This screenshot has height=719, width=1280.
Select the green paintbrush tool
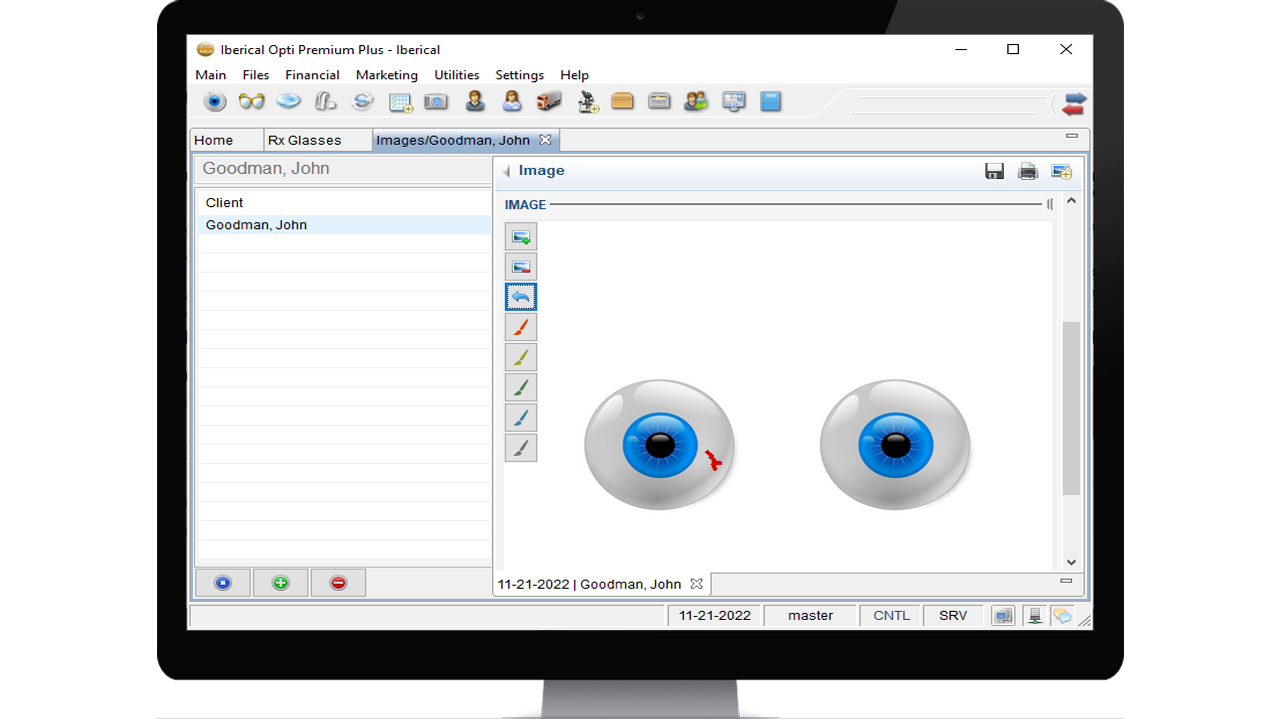pyautogui.click(x=521, y=387)
